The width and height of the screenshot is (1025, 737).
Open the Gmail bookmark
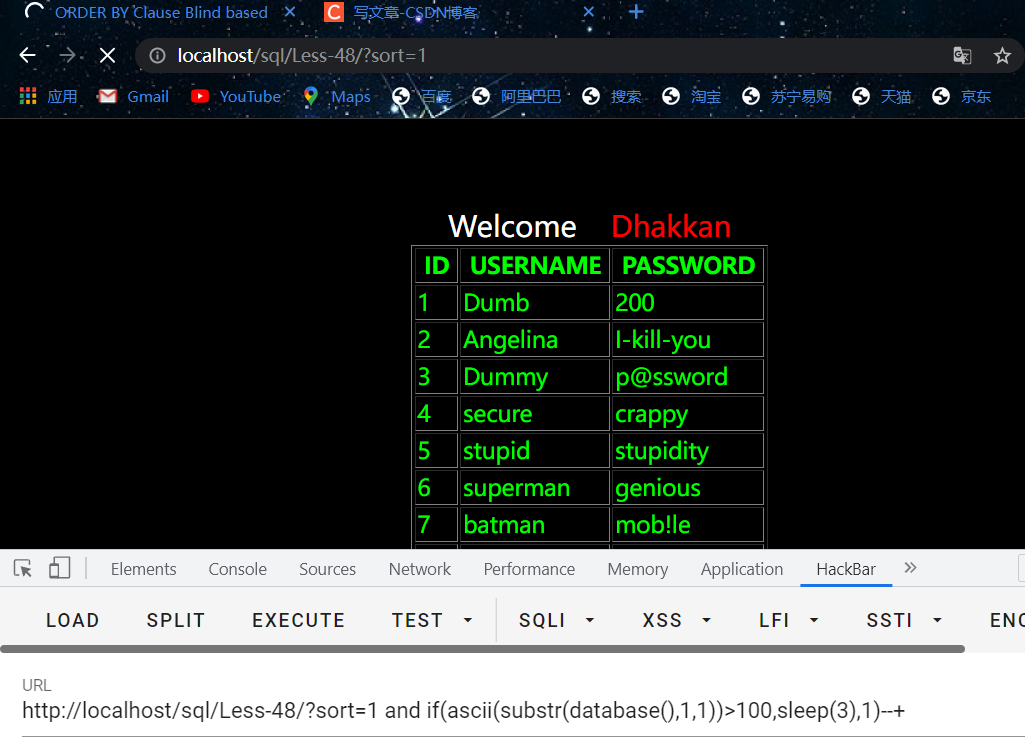point(133,97)
